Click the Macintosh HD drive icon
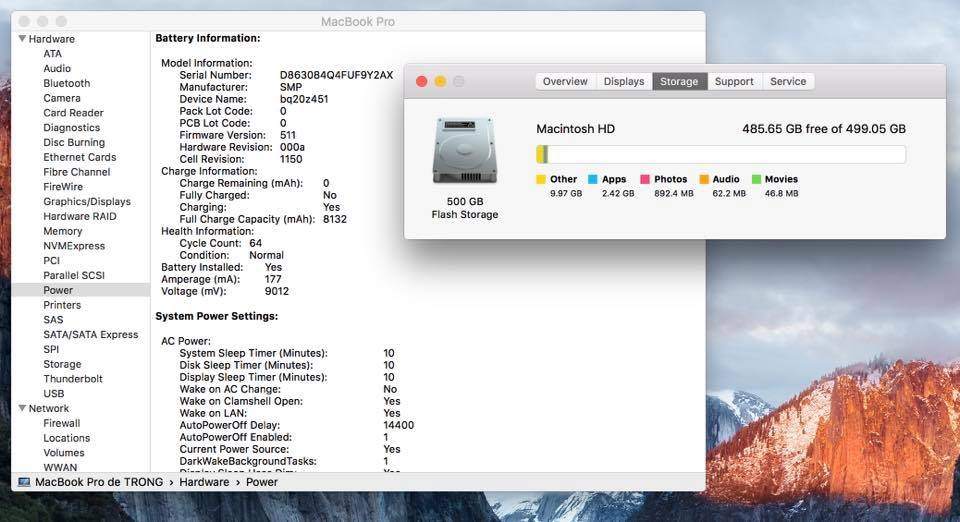This screenshot has height=522, width=960. pos(465,151)
